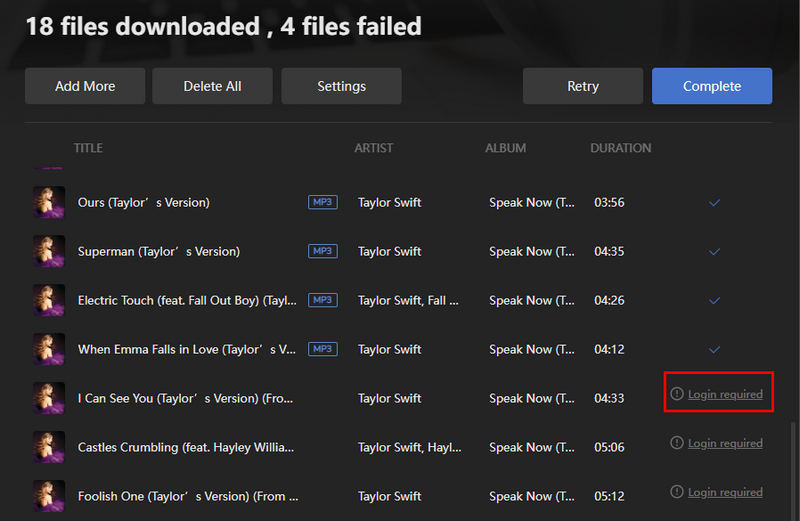800x521 pixels.
Task: Click album thumbnail of Foolish One
Action: [x=49, y=496]
